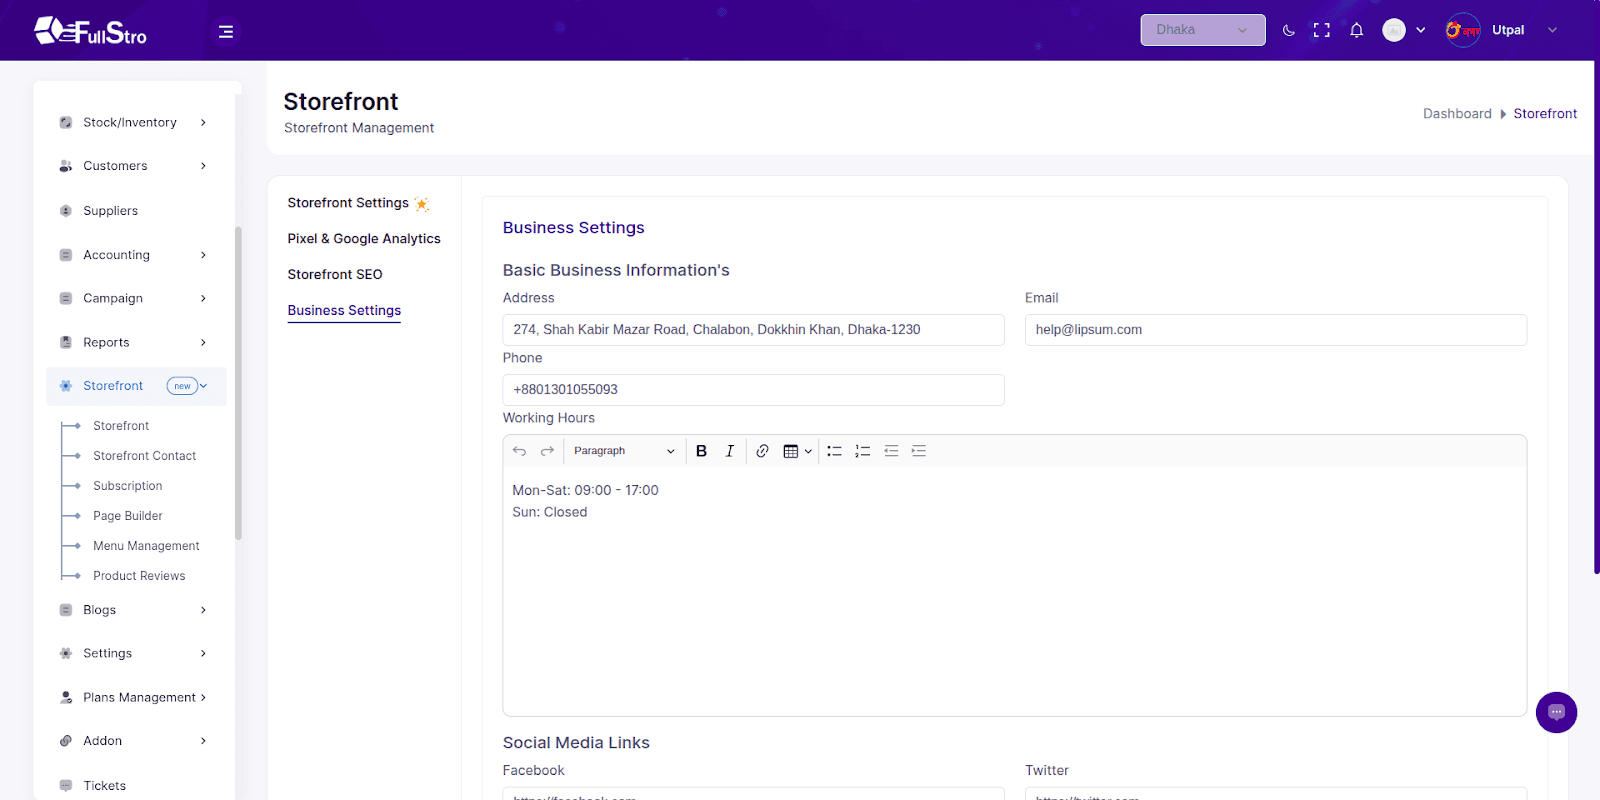Click the Stock/Inventory sidebar icon
The height and width of the screenshot is (800, 1600).
66,122
